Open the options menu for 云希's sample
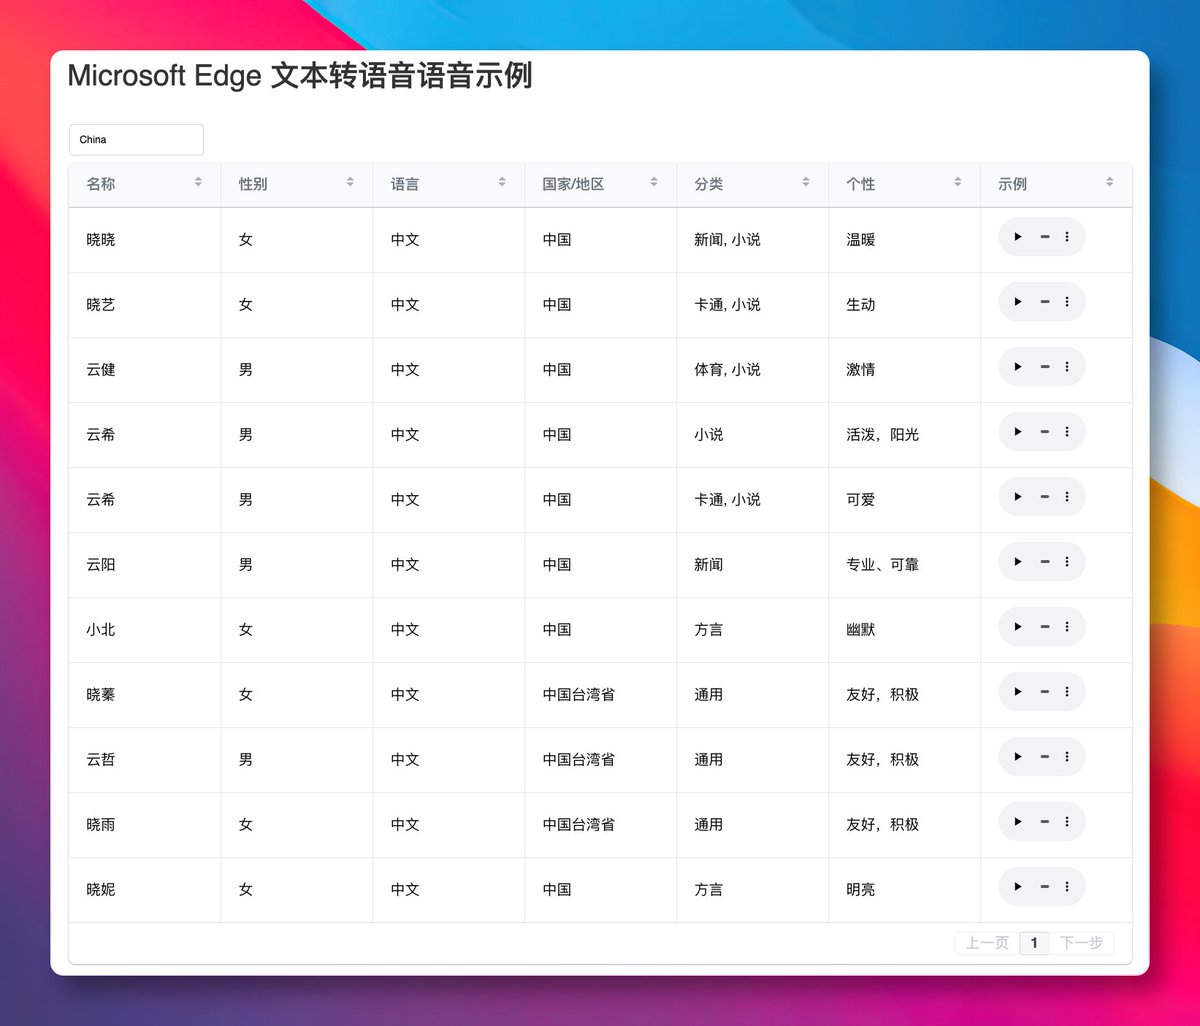 tap(1068, 432)
